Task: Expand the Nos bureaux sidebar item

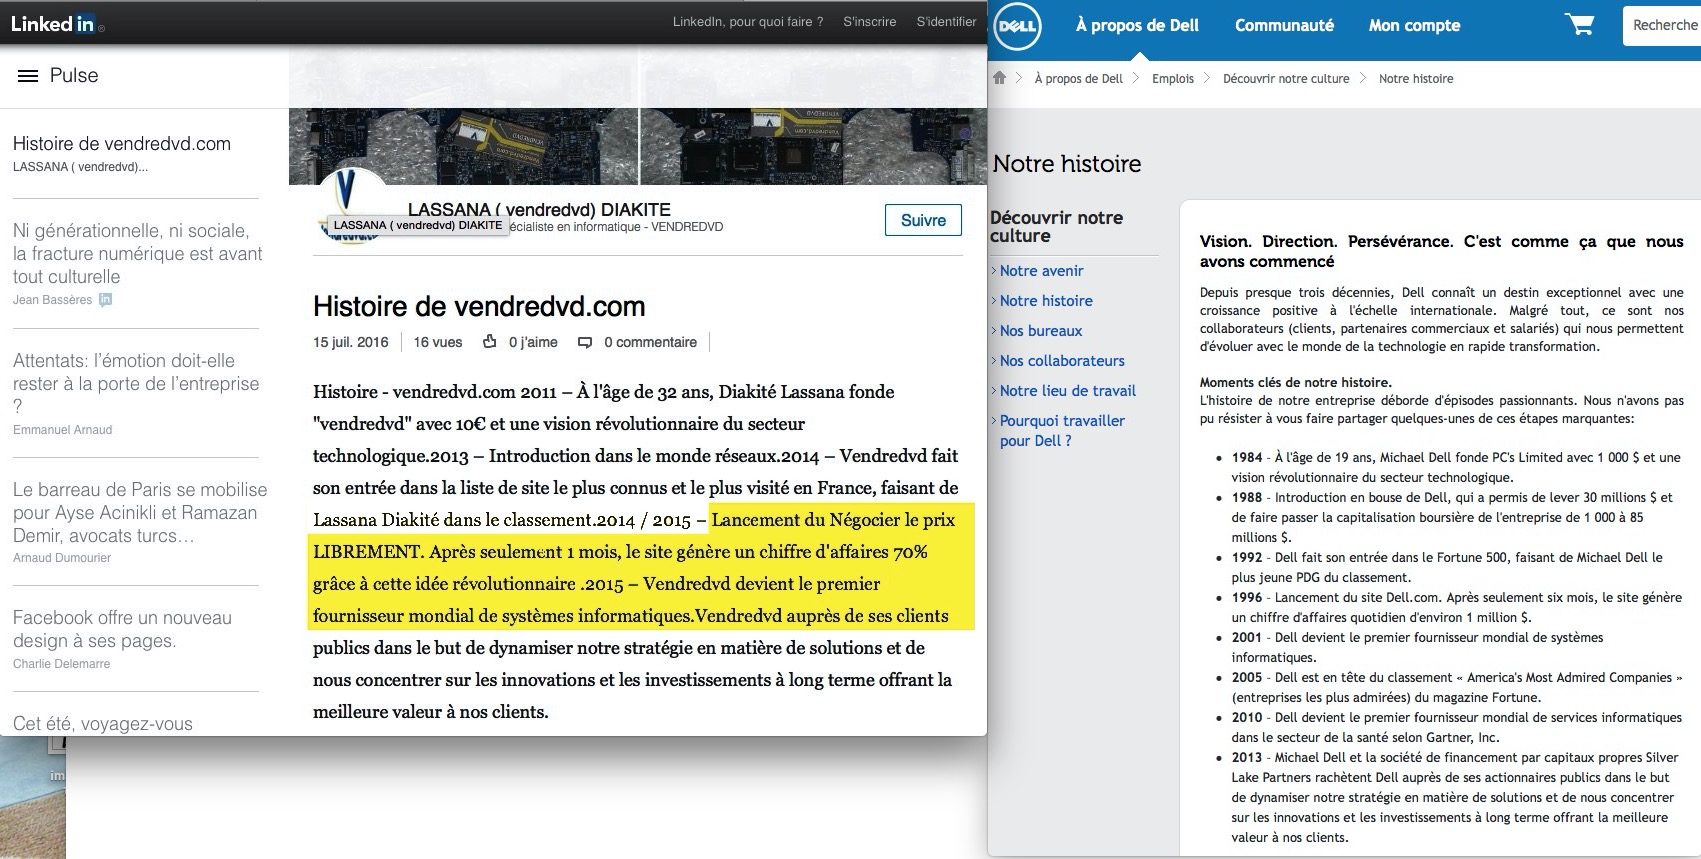Action: [1040, 331]
